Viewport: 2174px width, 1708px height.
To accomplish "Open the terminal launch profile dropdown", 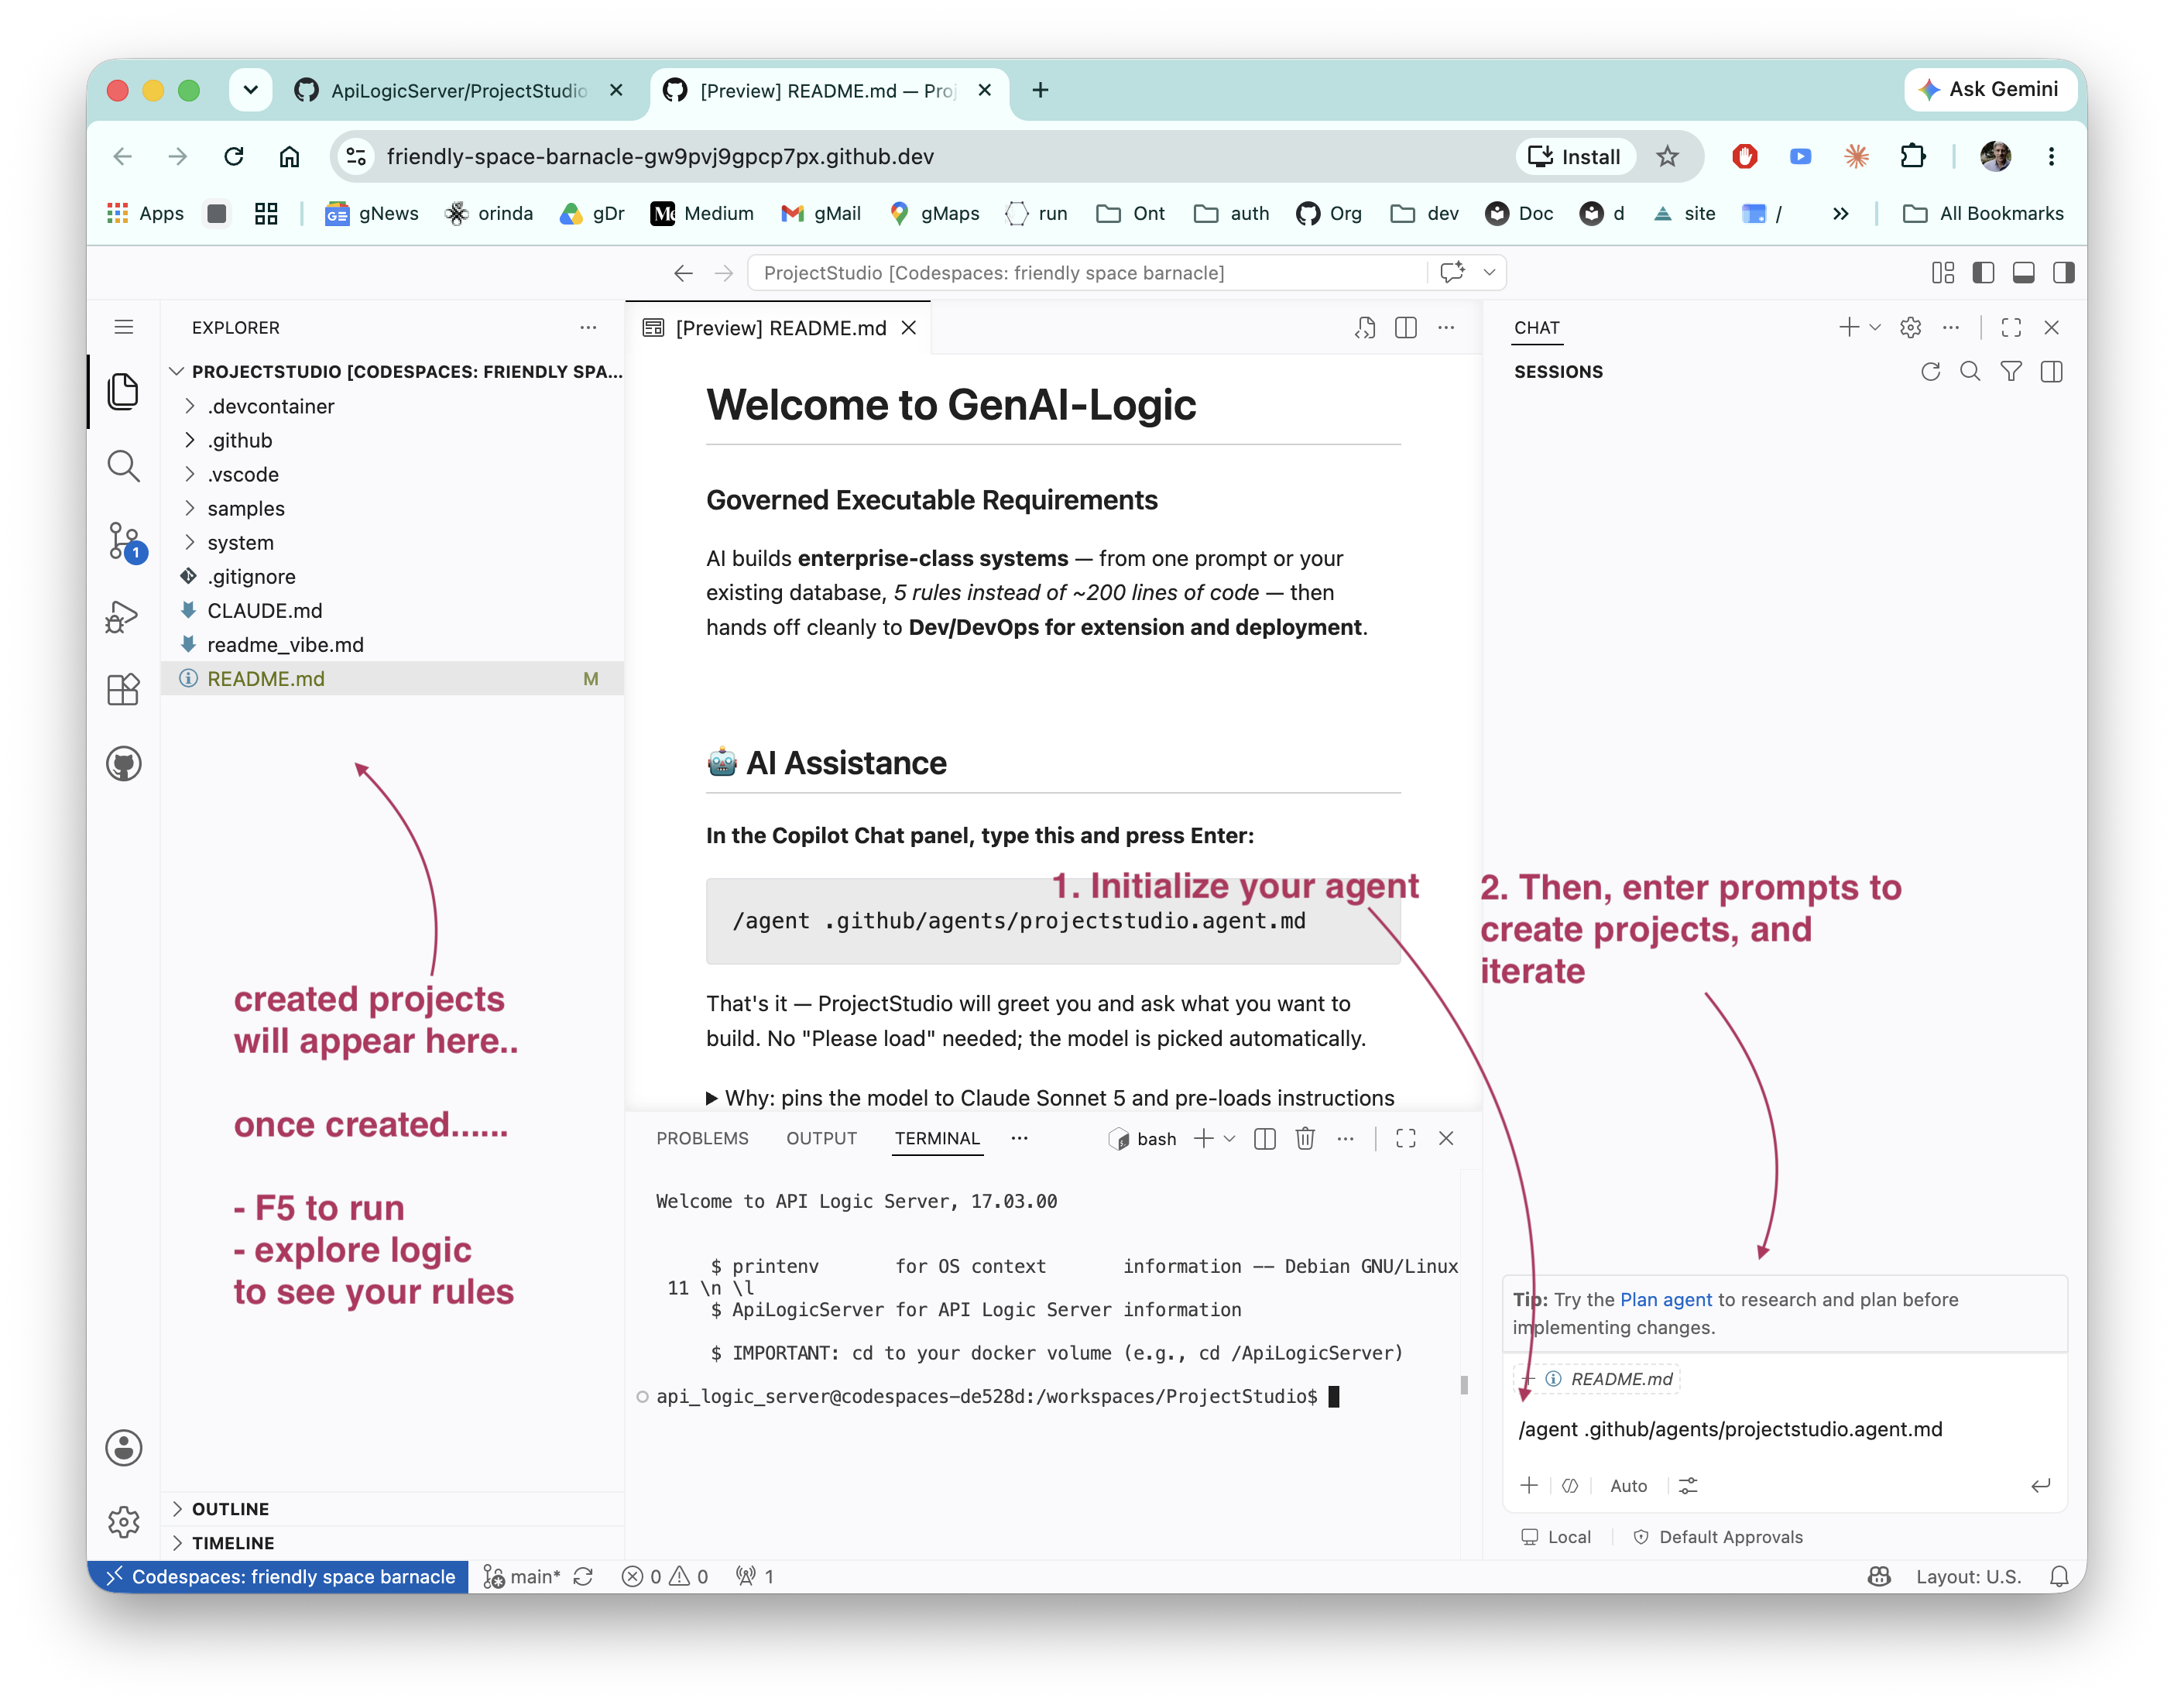I will click(x=1229, y=1138).
